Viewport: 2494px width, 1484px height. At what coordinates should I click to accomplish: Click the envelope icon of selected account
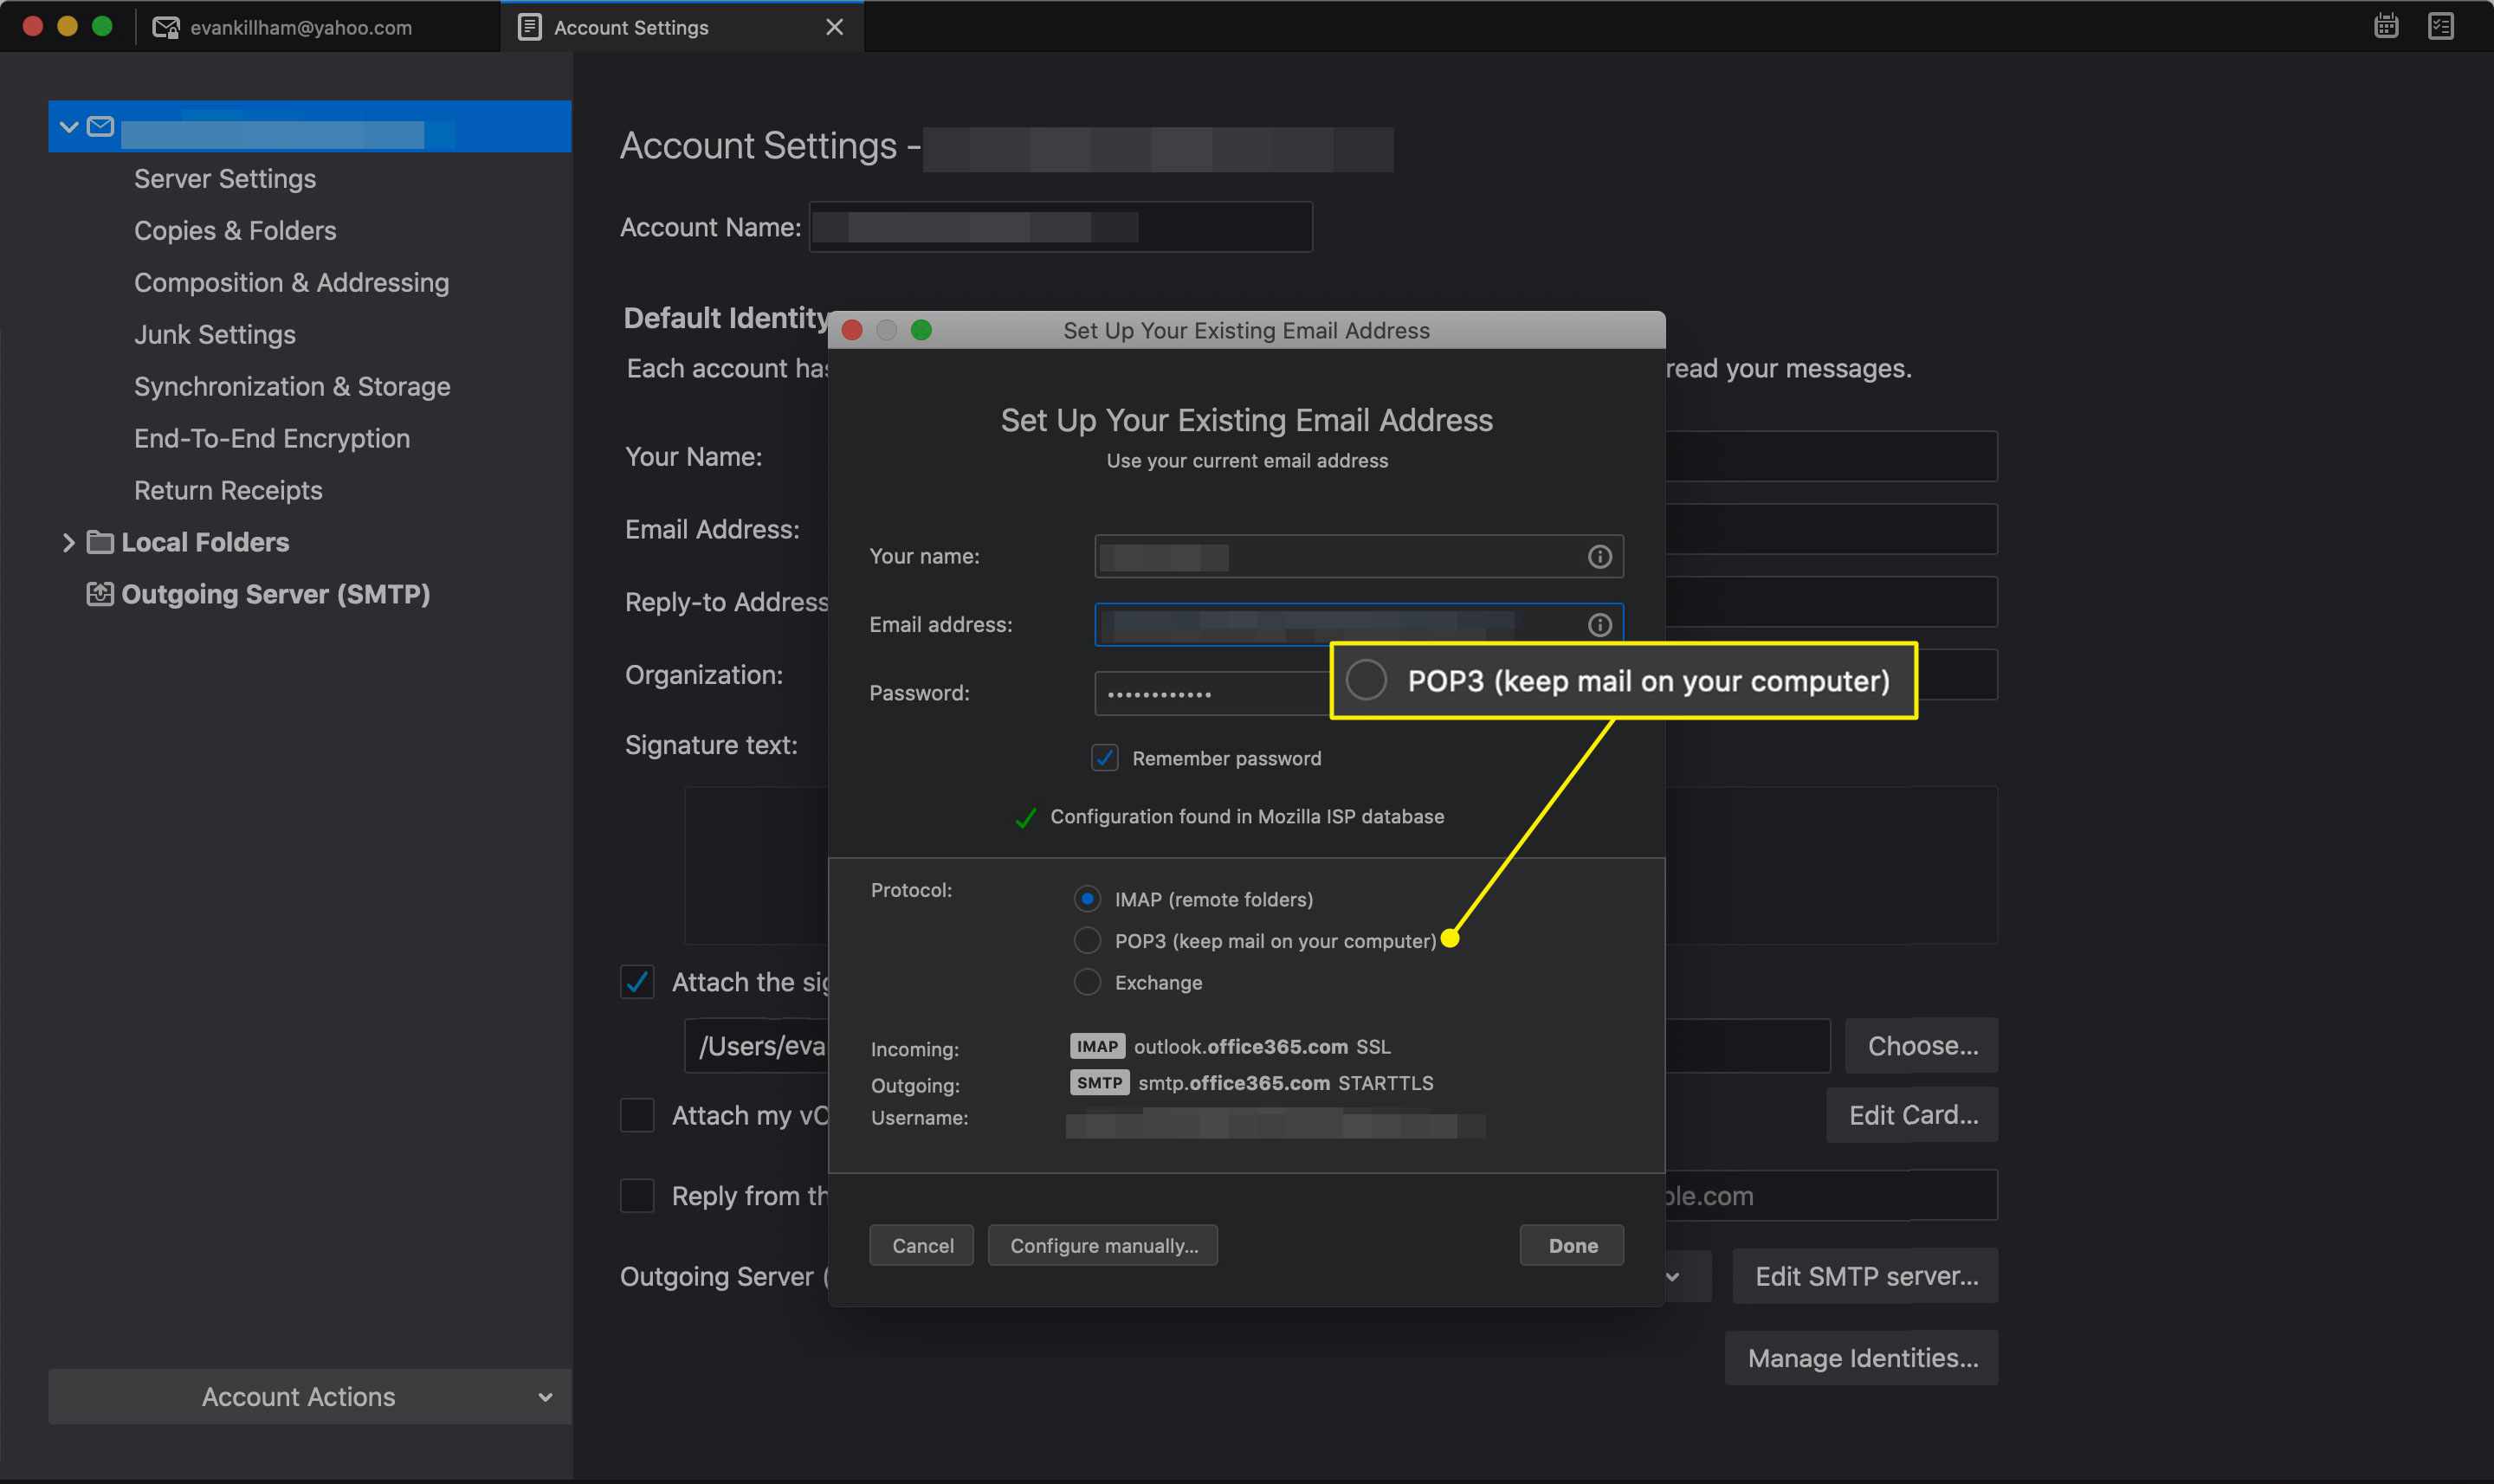(x=100, y=126)
